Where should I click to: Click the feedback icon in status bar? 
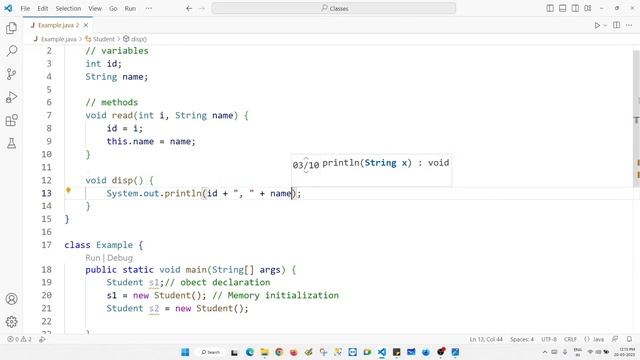tap(615, 339)
